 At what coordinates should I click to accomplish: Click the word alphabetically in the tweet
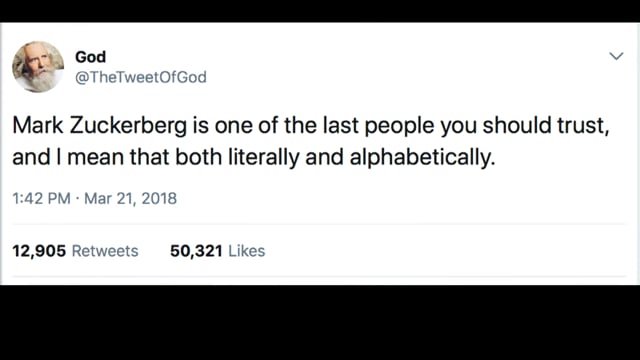click(x=422, y=157)
